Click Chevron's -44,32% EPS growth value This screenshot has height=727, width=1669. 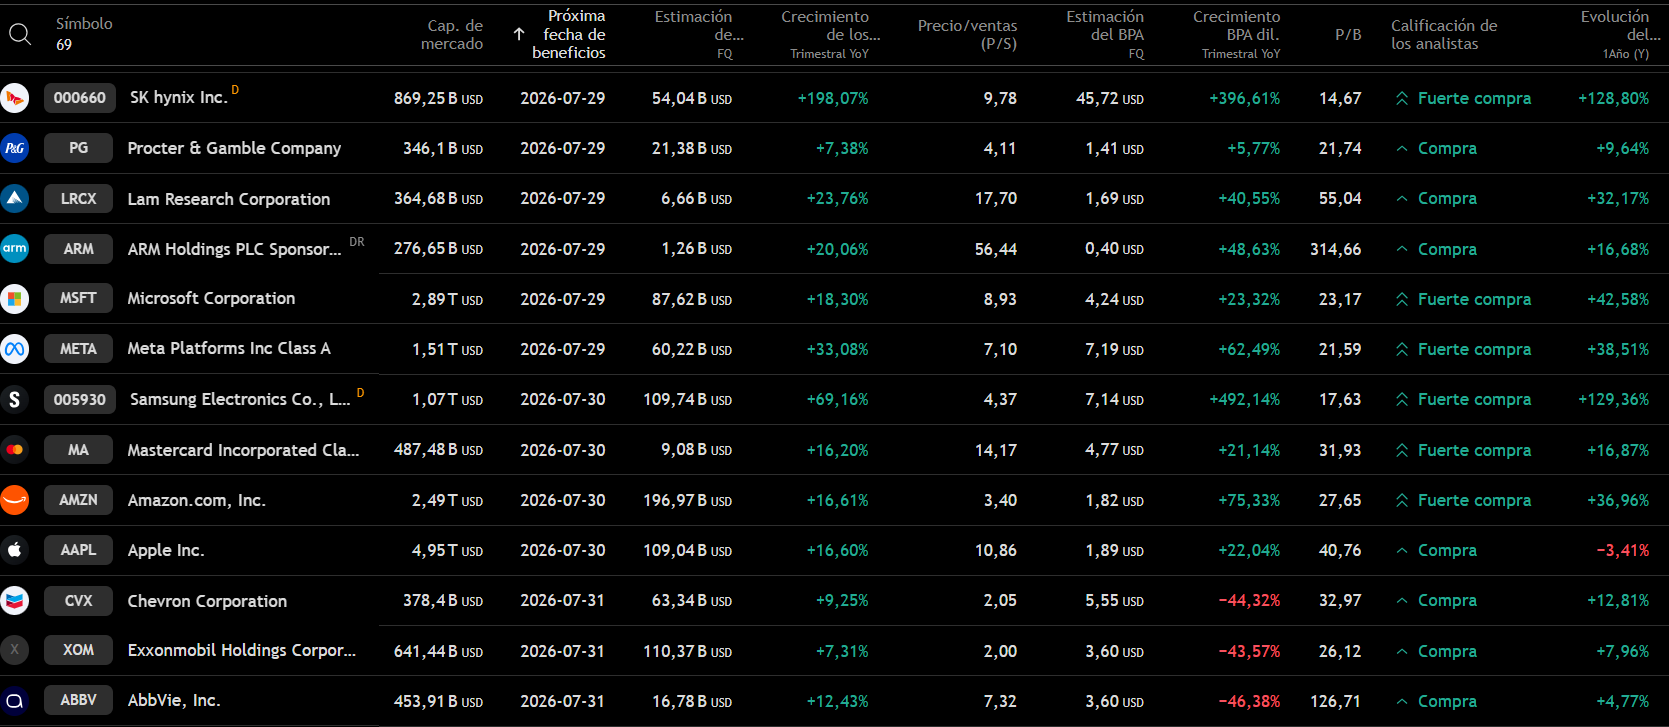coord(1249,600)
